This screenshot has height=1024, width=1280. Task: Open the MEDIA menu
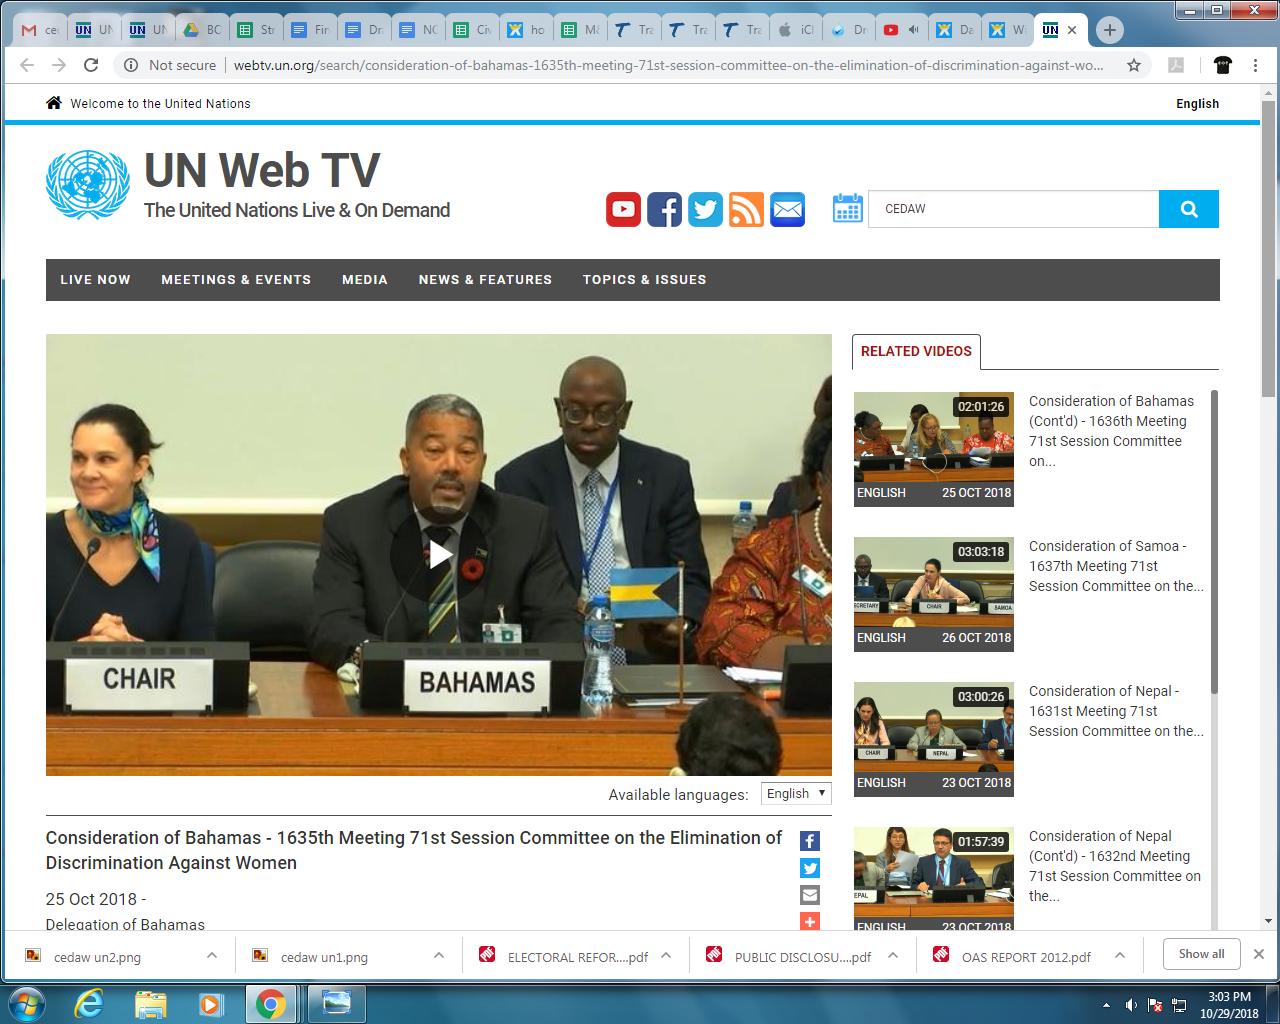point(365,280)
